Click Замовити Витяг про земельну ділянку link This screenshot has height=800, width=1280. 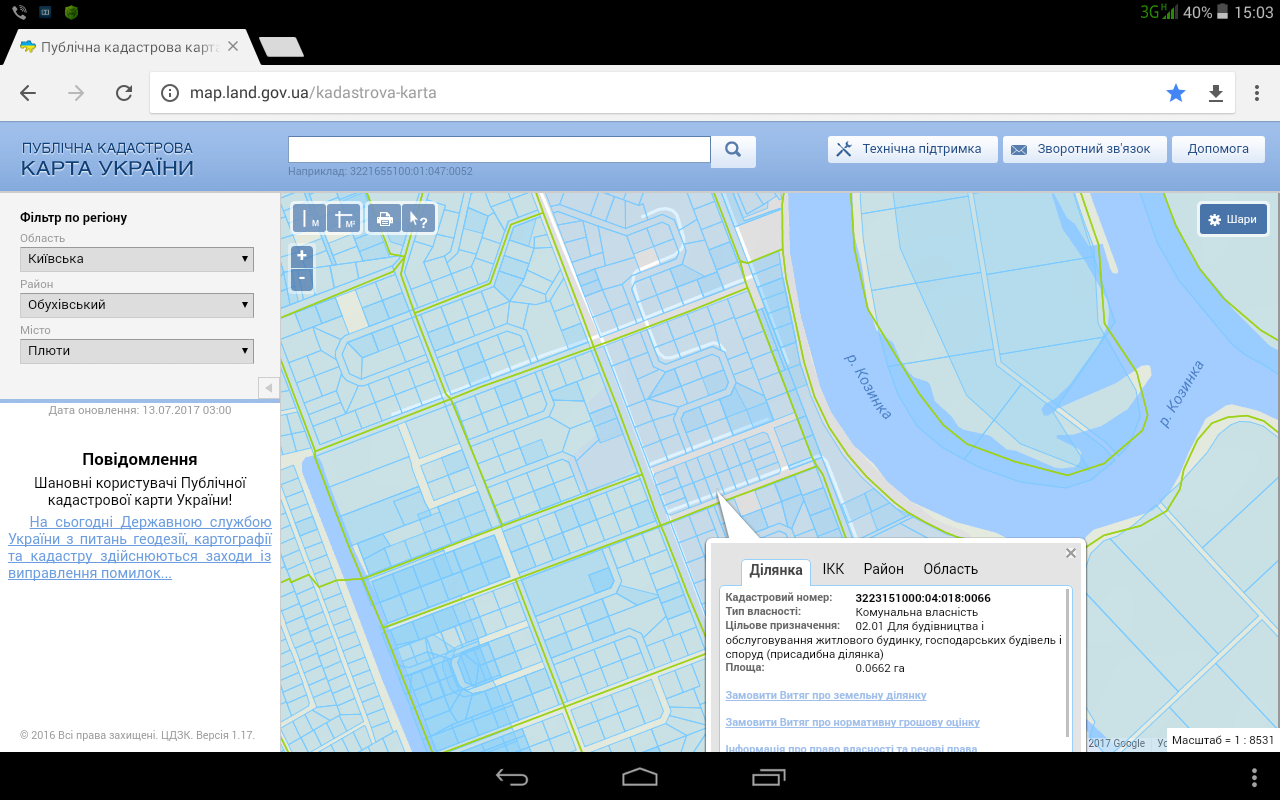pos(826,695)
